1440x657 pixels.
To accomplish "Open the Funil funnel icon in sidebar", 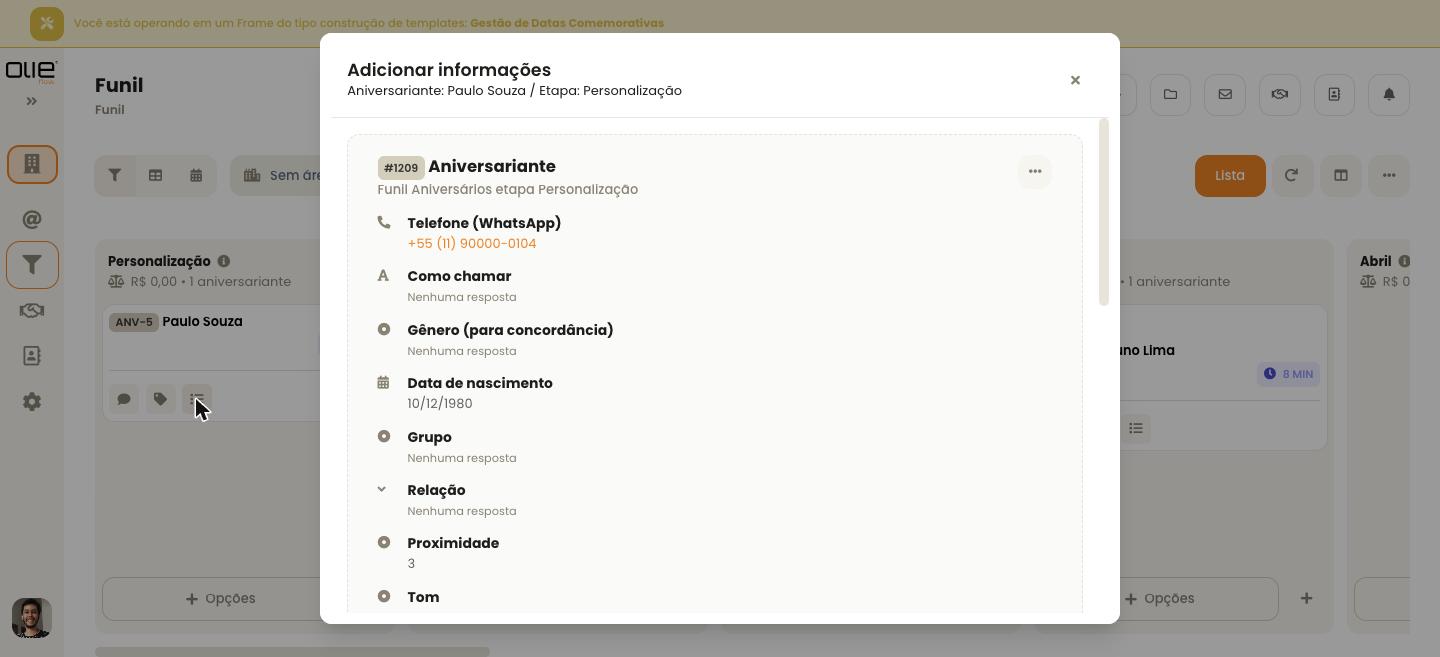I will [x=32, y=265].
